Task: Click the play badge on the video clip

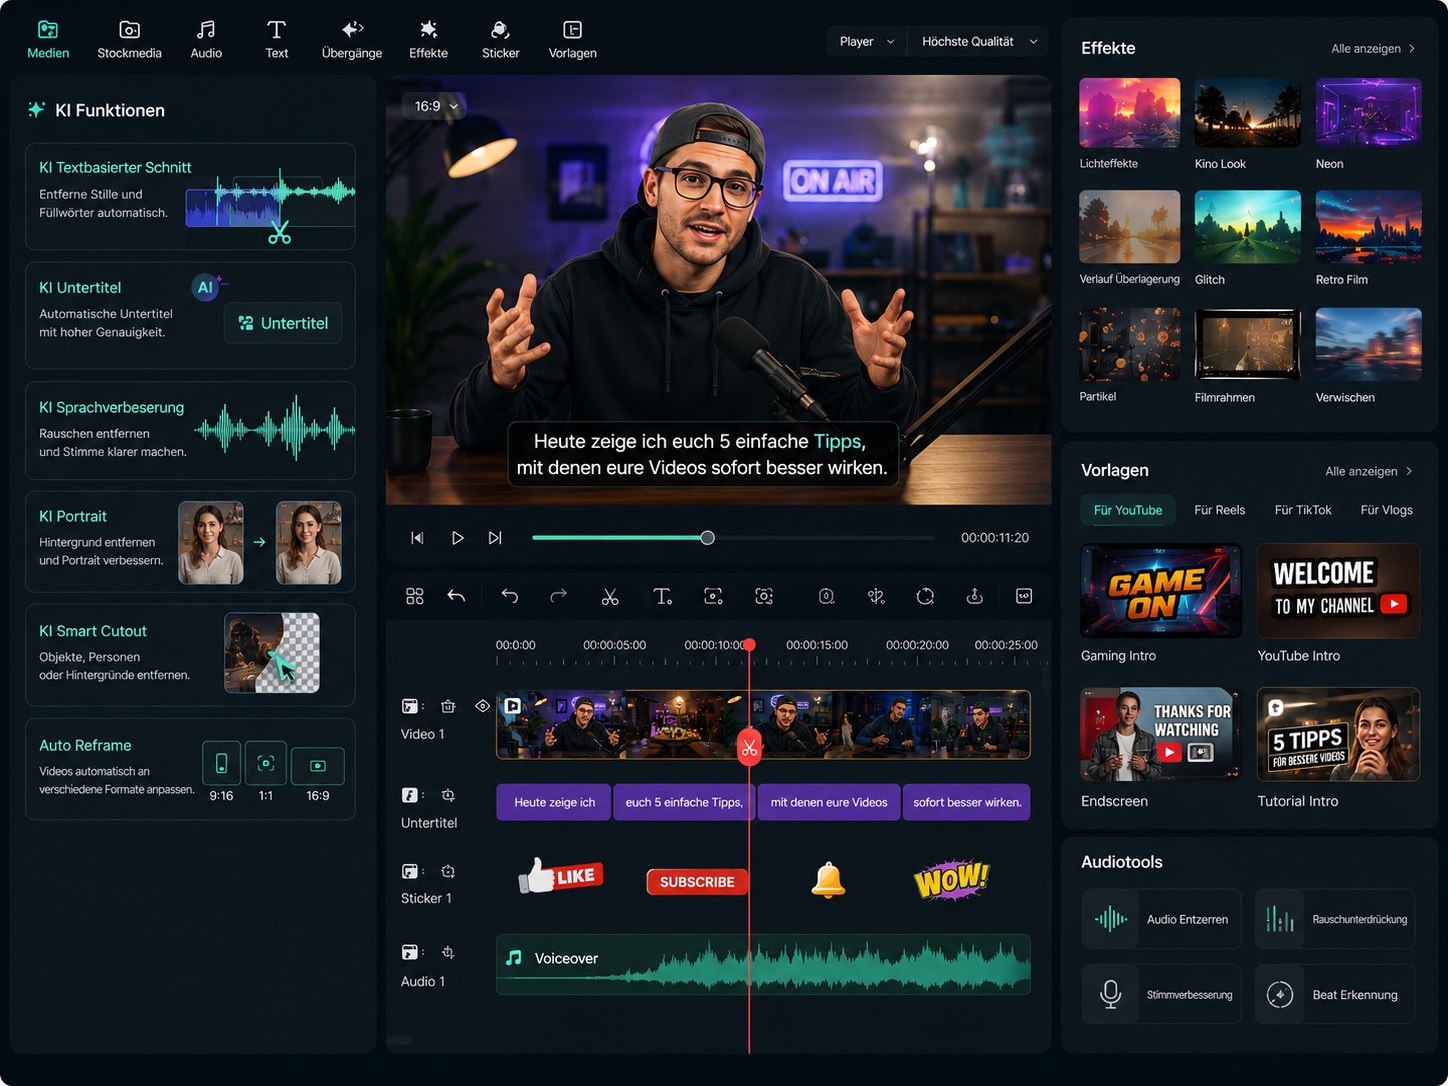Action: pyautogui.click(x=512, y=705)
